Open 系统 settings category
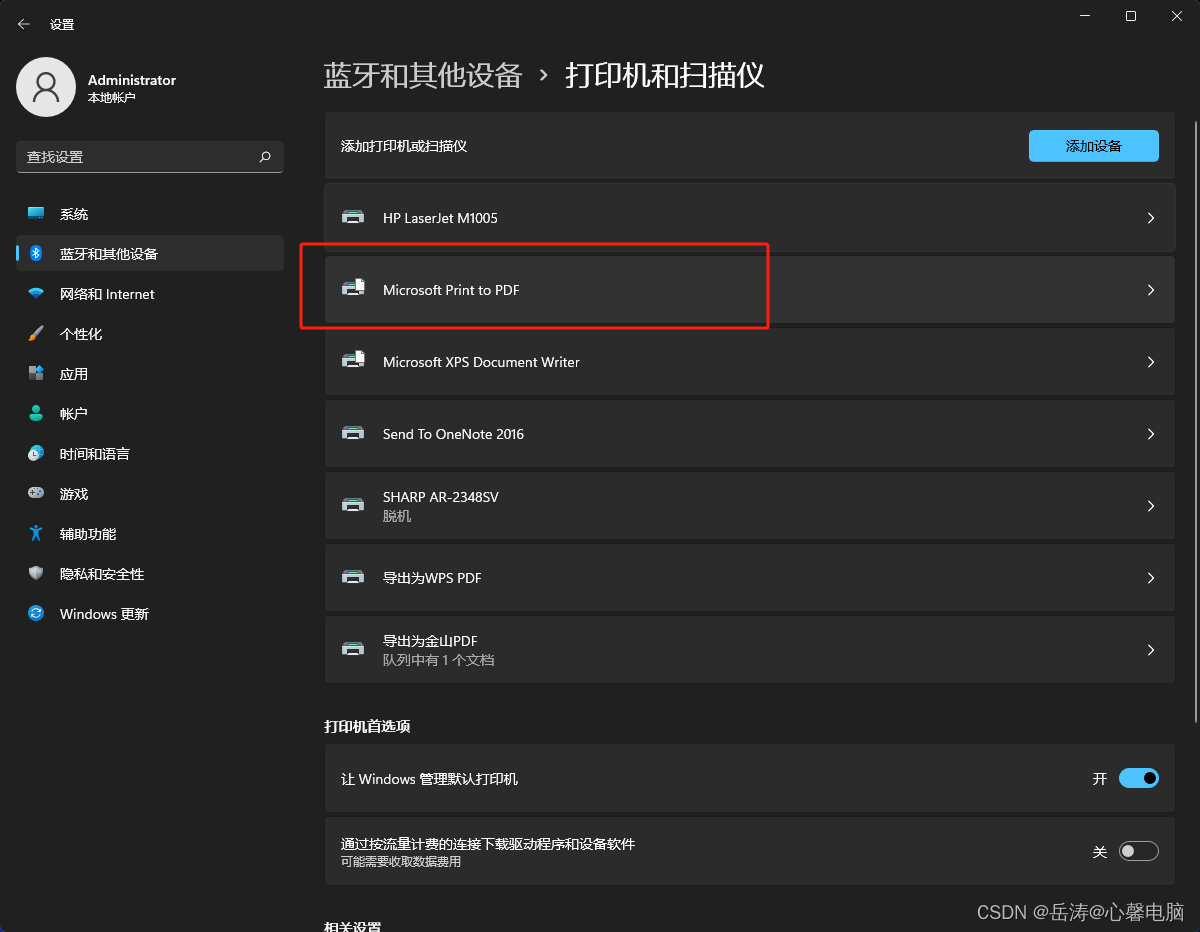 [150, 214]
